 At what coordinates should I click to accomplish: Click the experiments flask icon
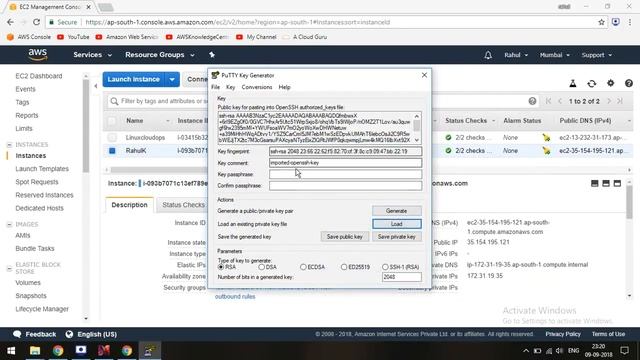coord(573,83)
